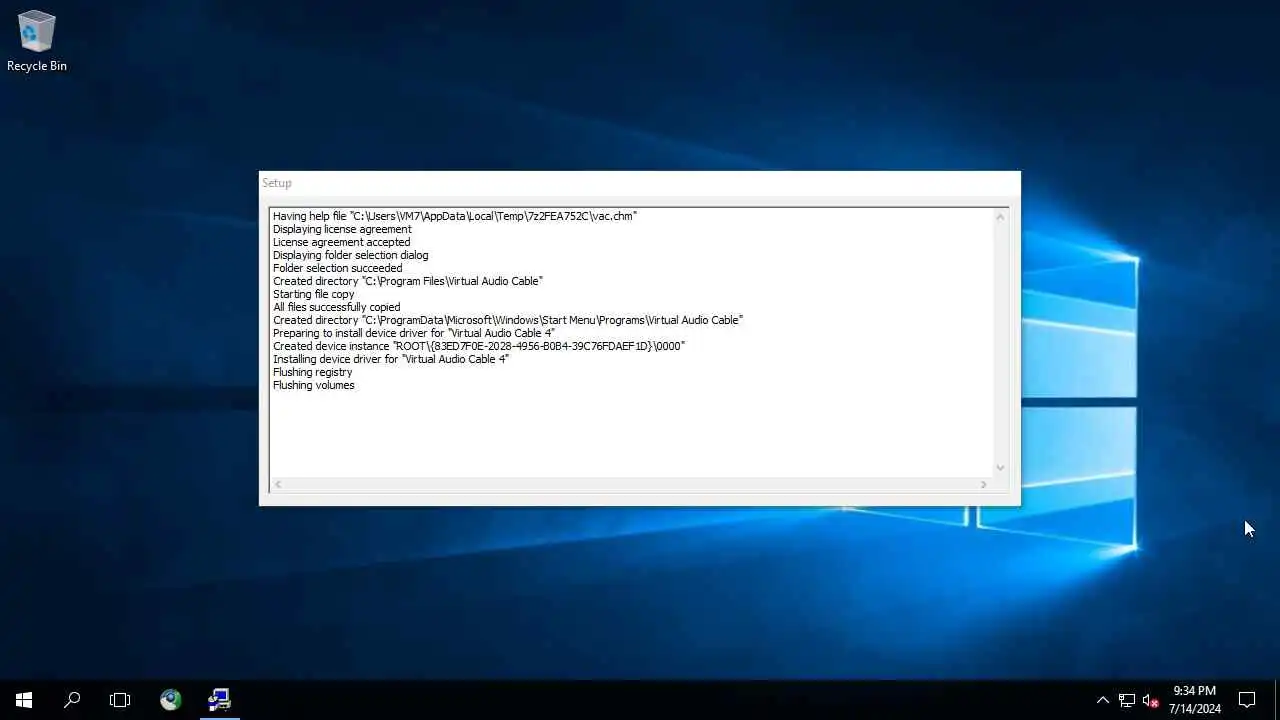Open network status tray icon

(1127, 700)
